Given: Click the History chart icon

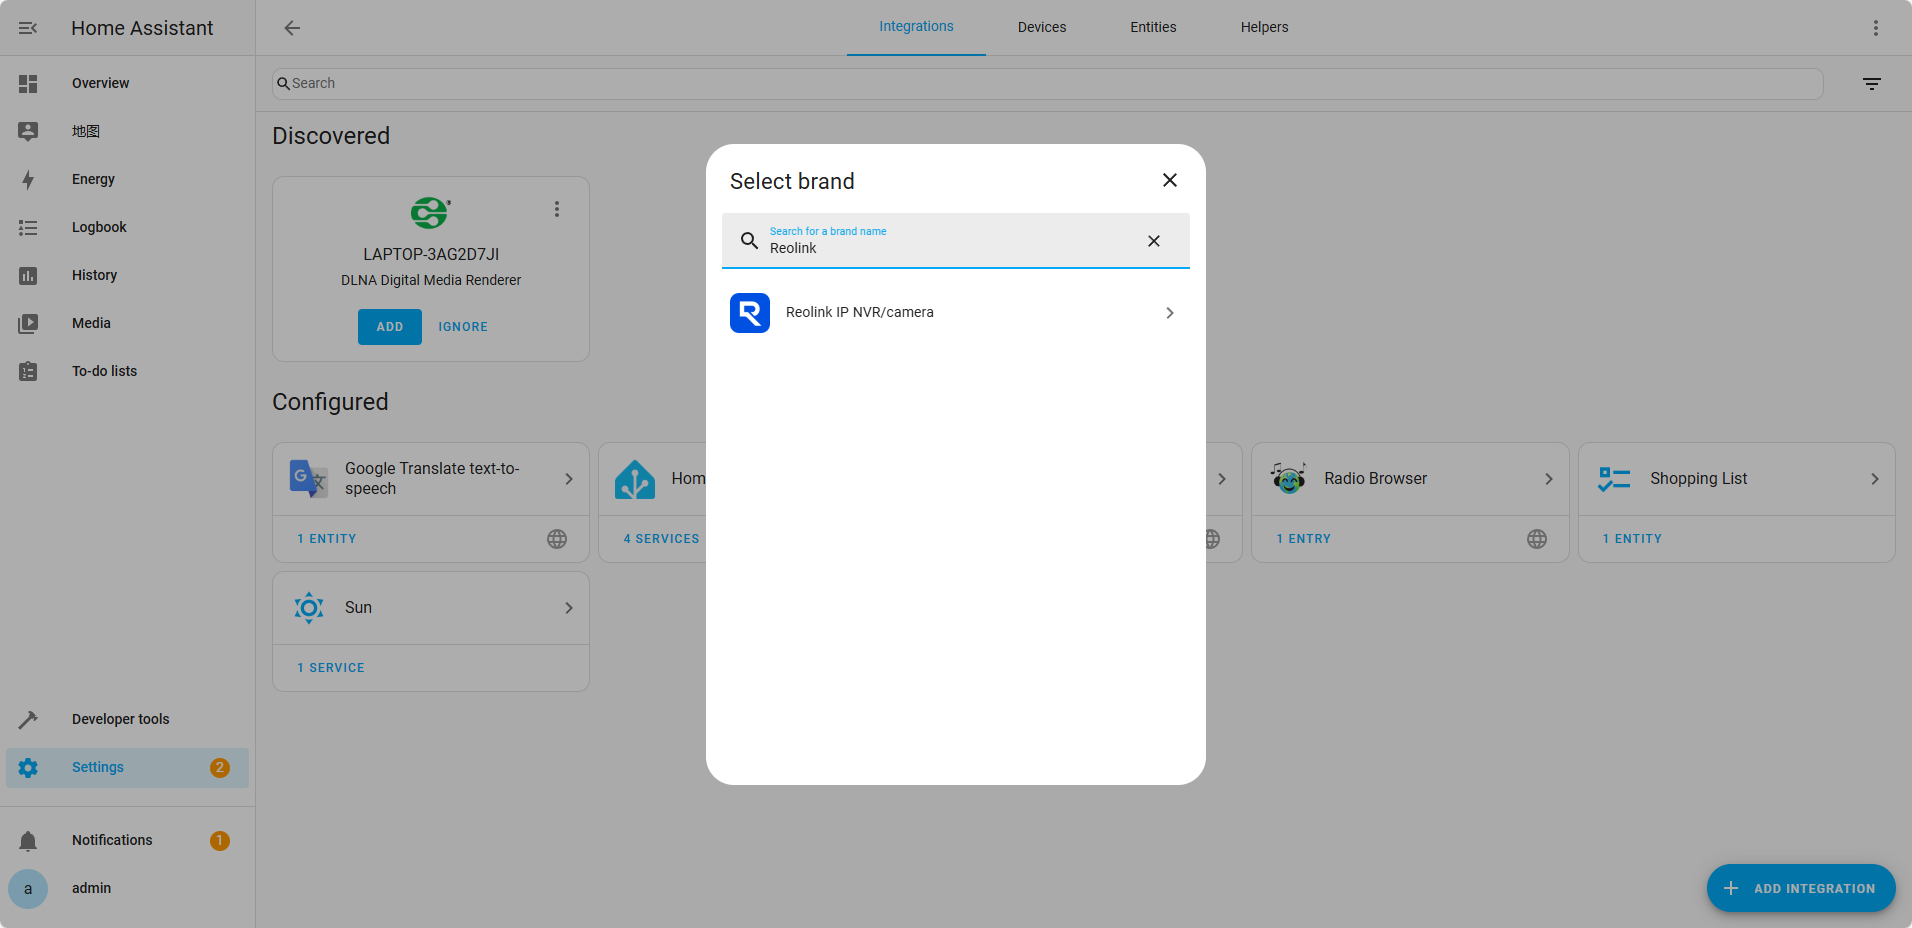Looking at the screenshot, I should click(28, 276).
